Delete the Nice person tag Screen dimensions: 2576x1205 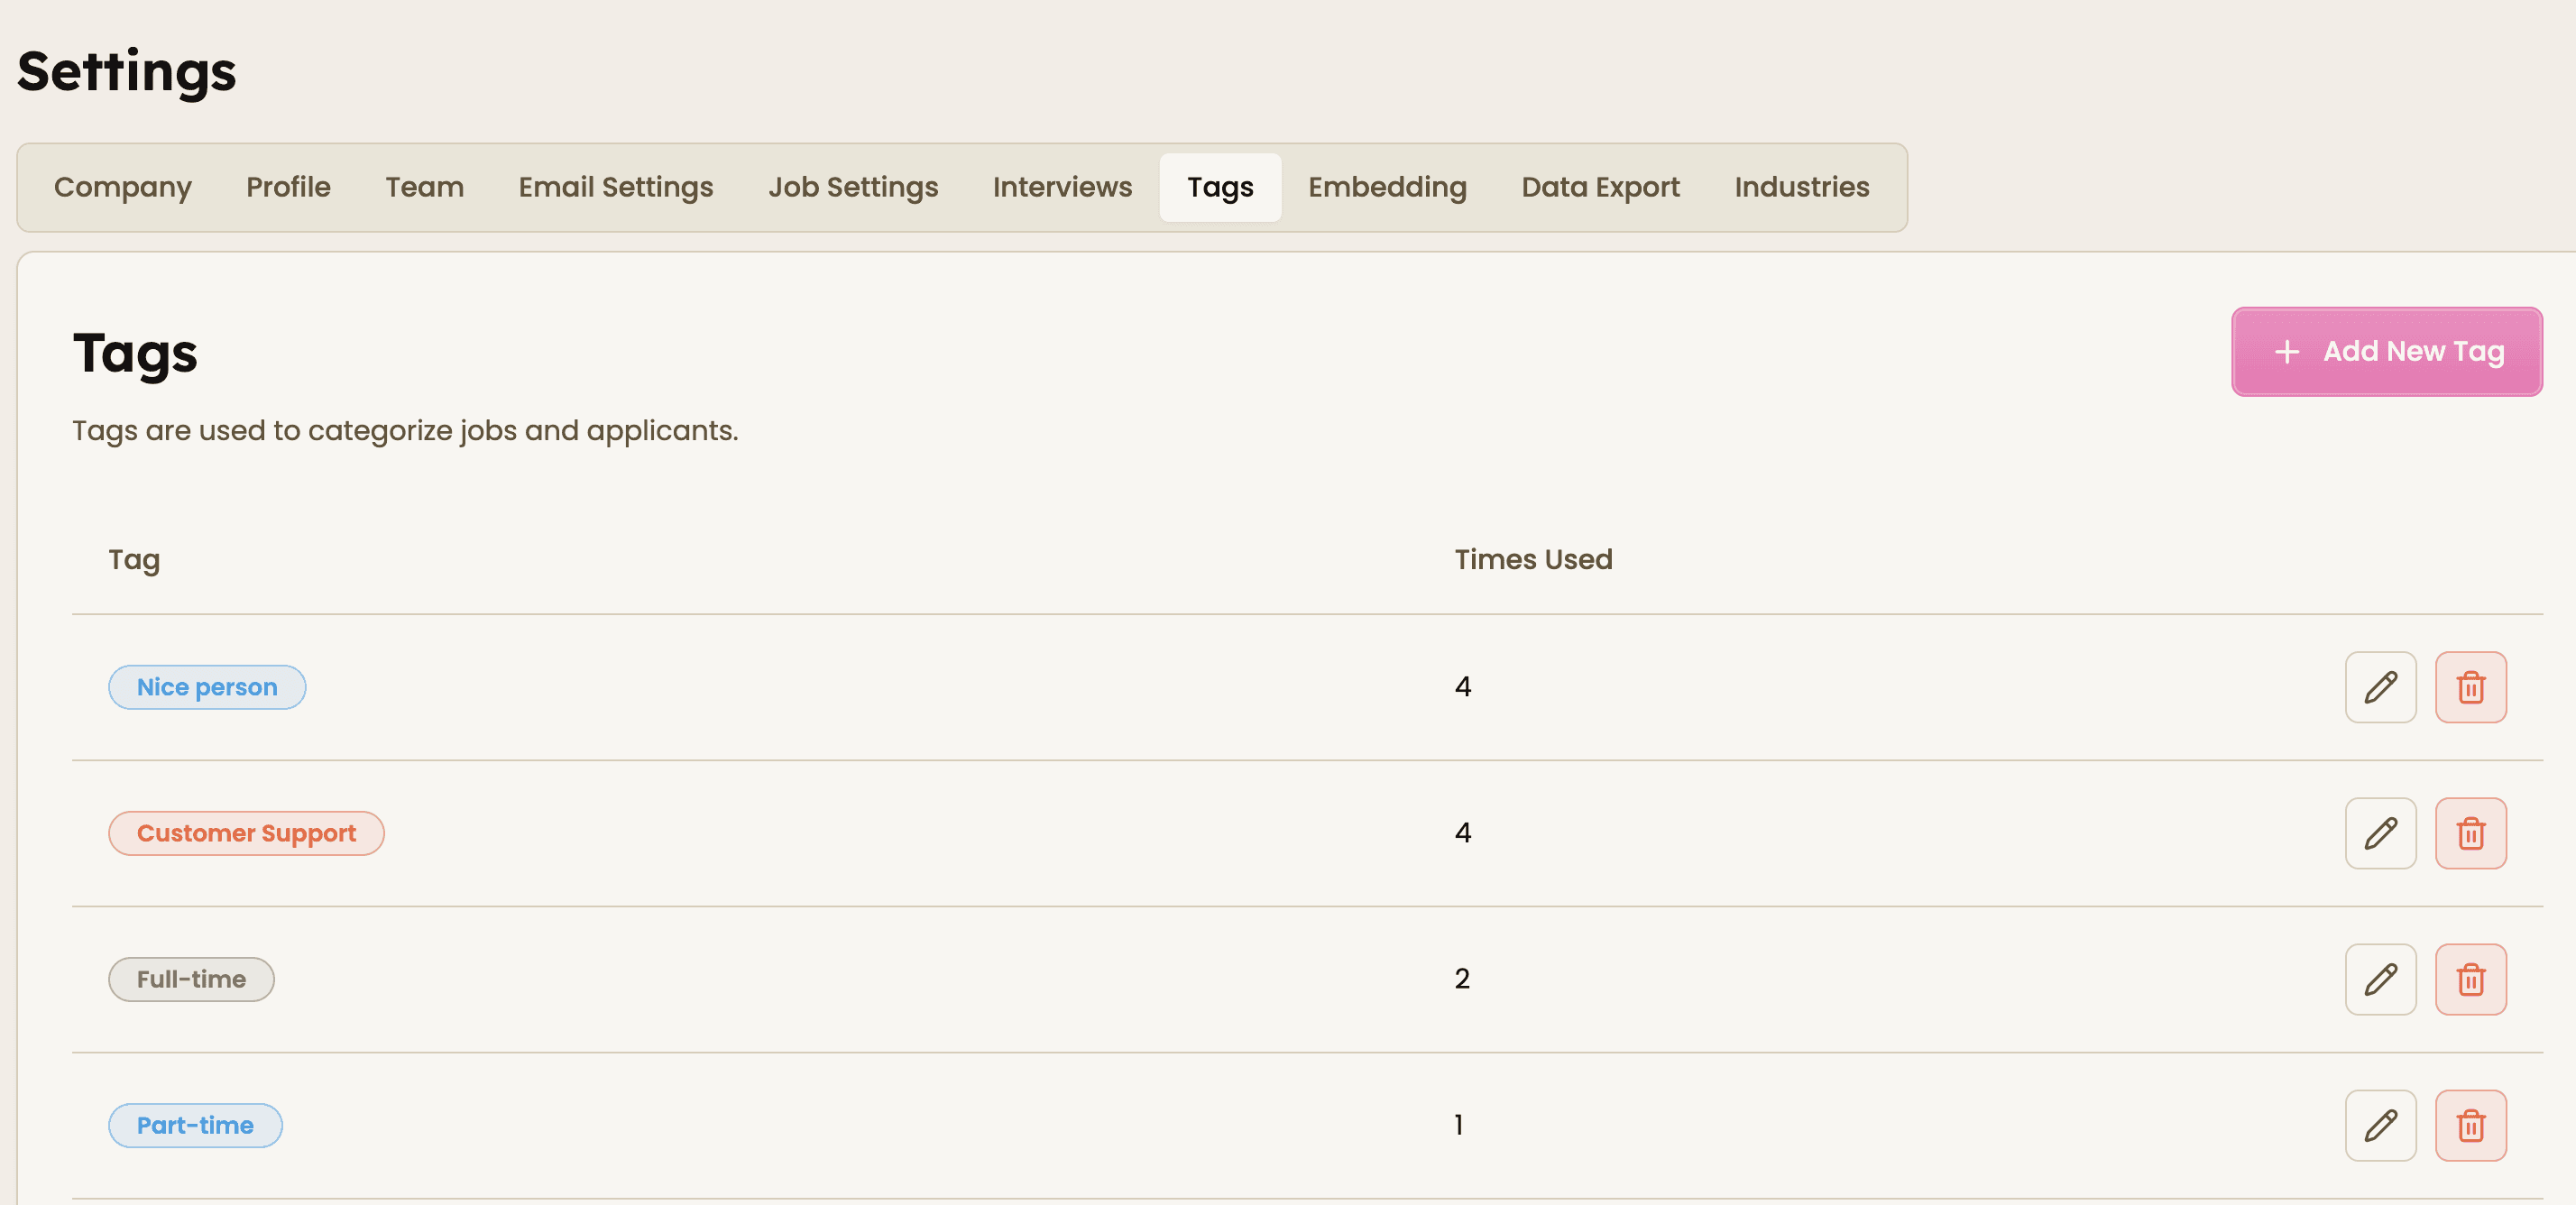tap(2470, 687)
